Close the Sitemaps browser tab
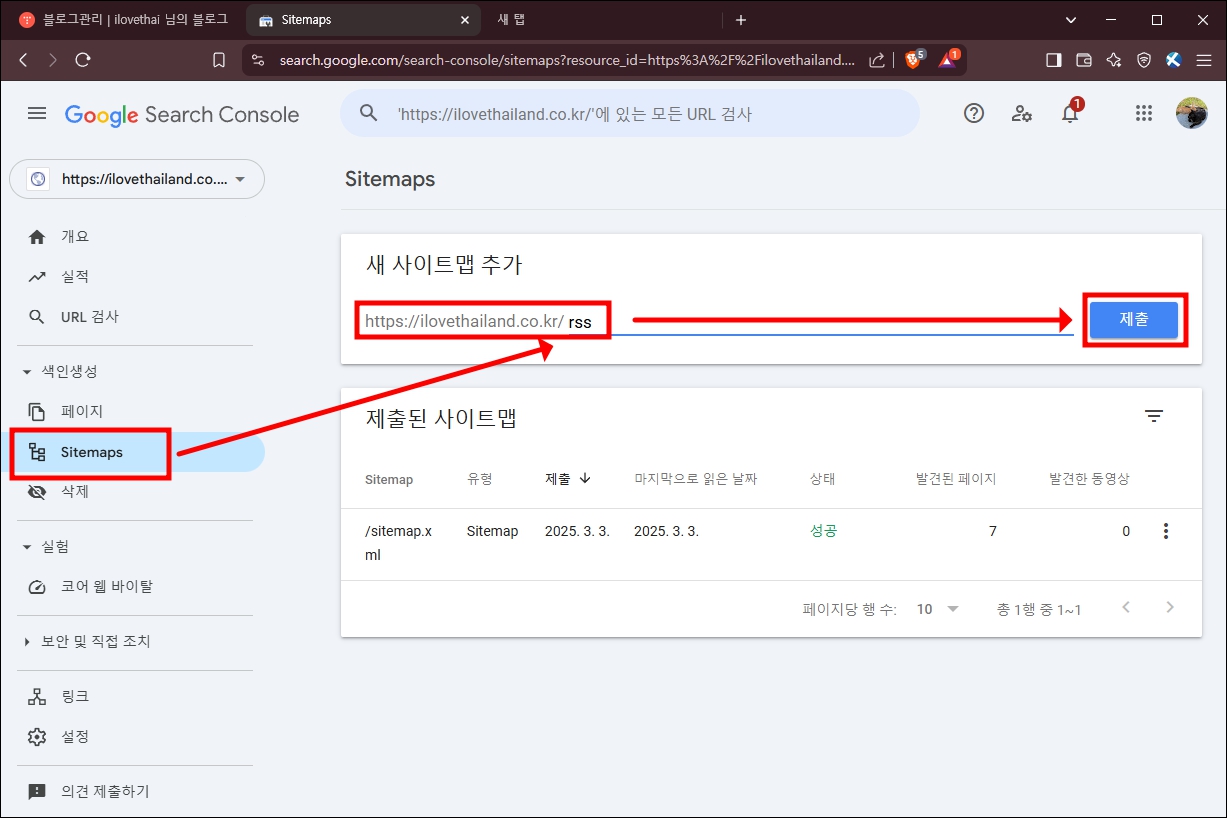The image size is (1227, 818). point(464,20)
